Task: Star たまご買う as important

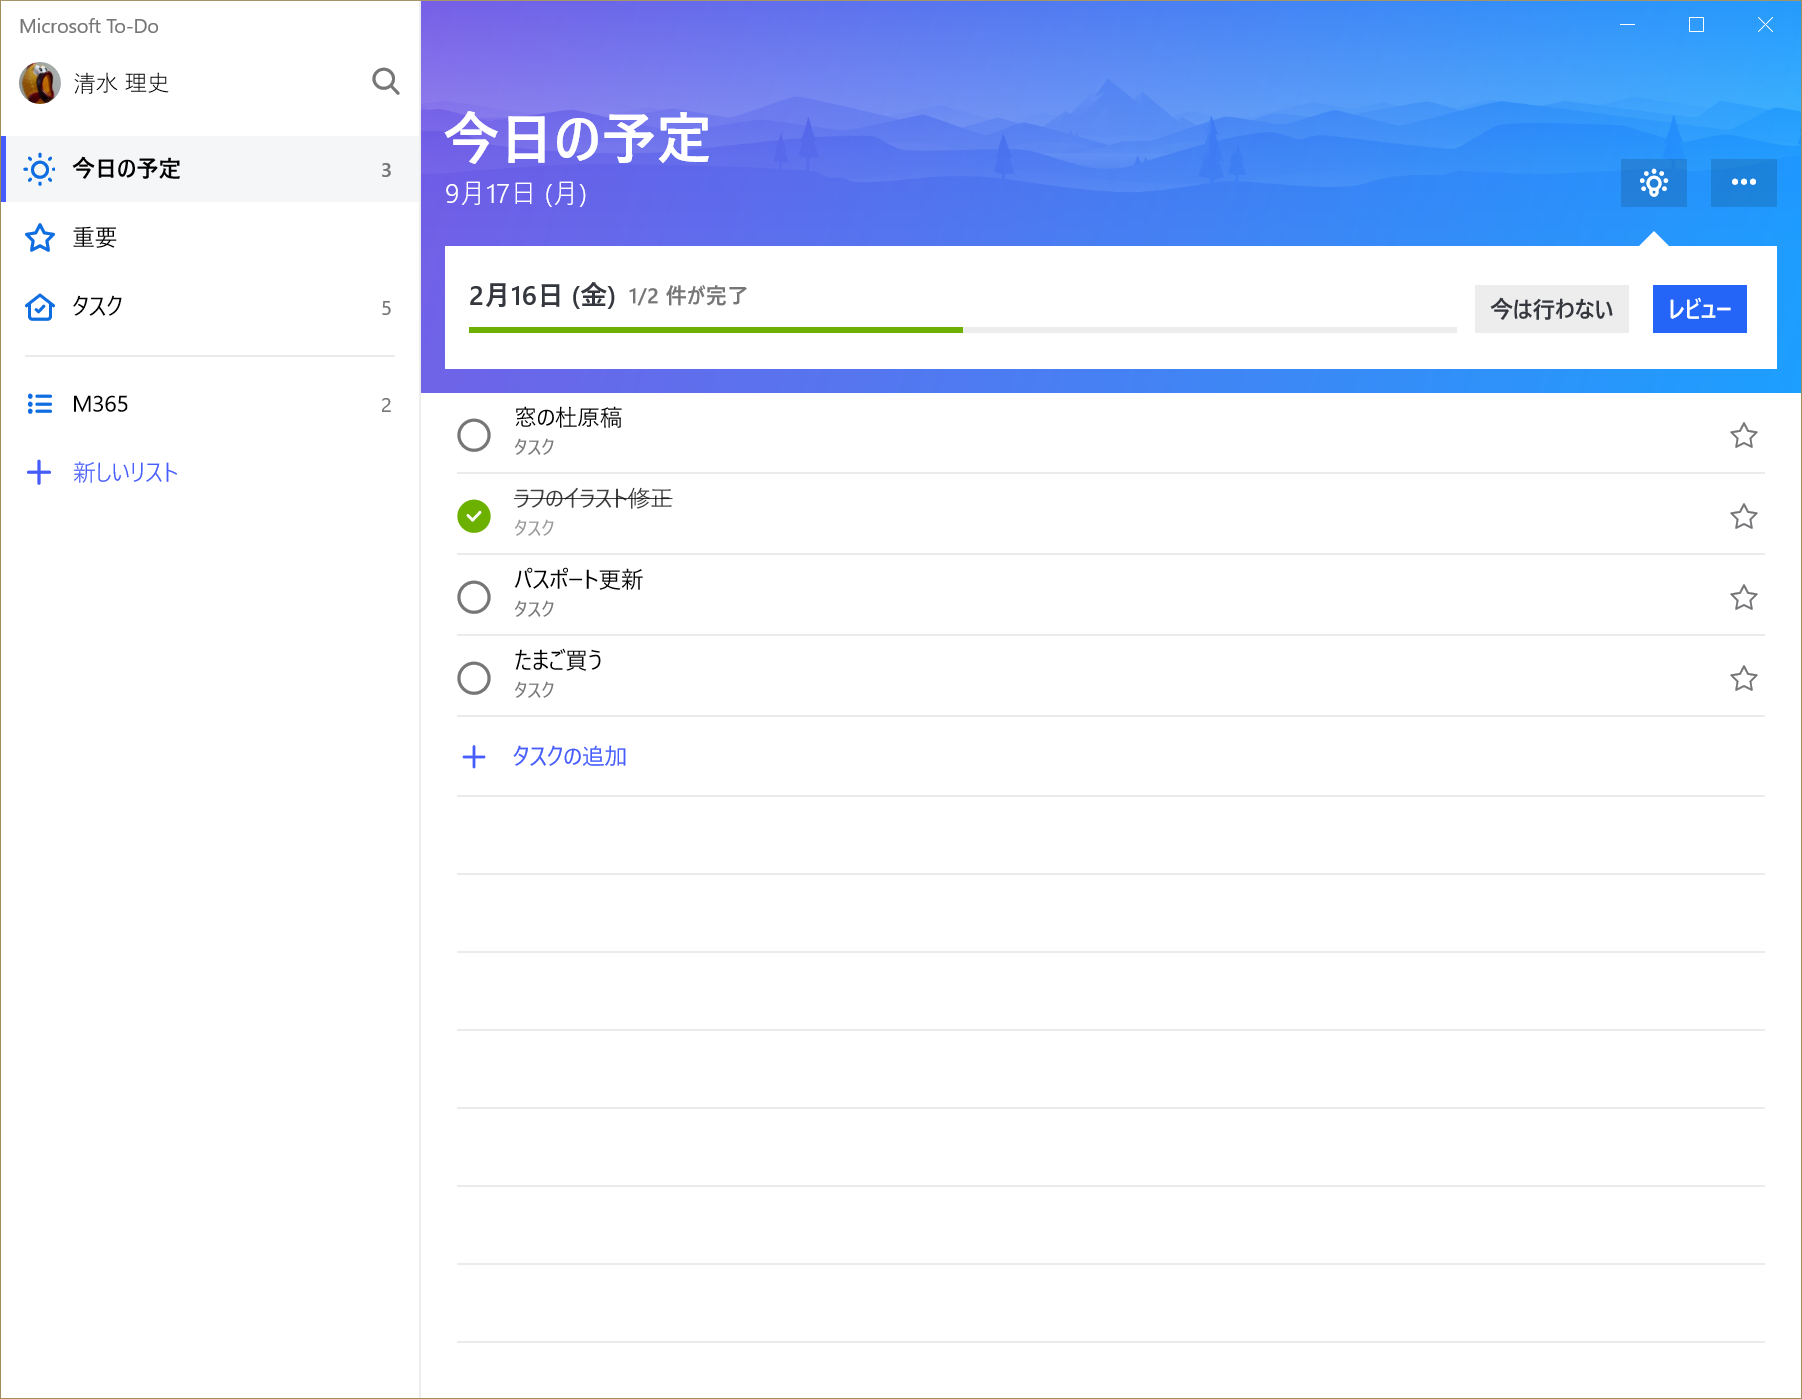Action: point(1744,678)
